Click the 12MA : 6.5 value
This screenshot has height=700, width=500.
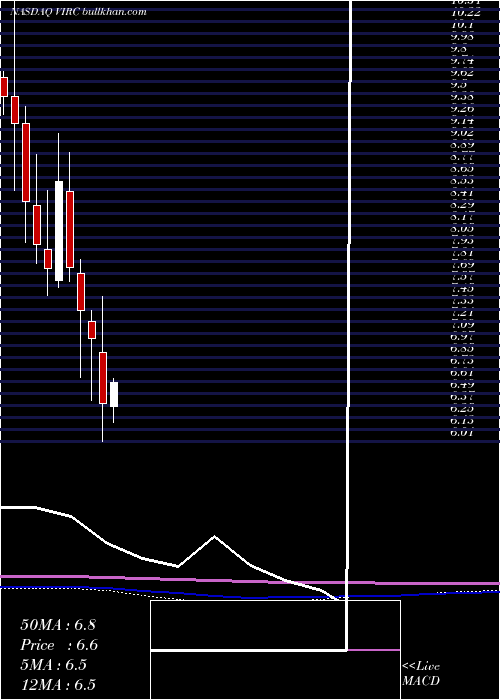[58, 685]
